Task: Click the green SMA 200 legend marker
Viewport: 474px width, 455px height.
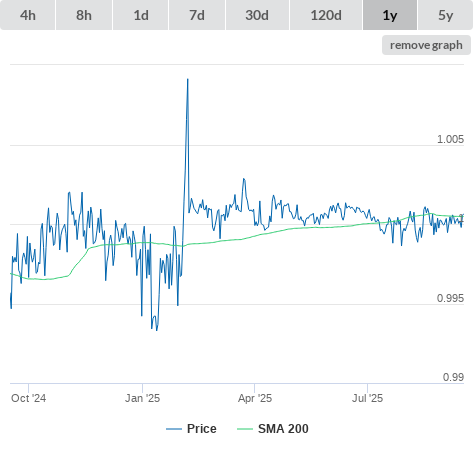Action: (x=245, y=429)
